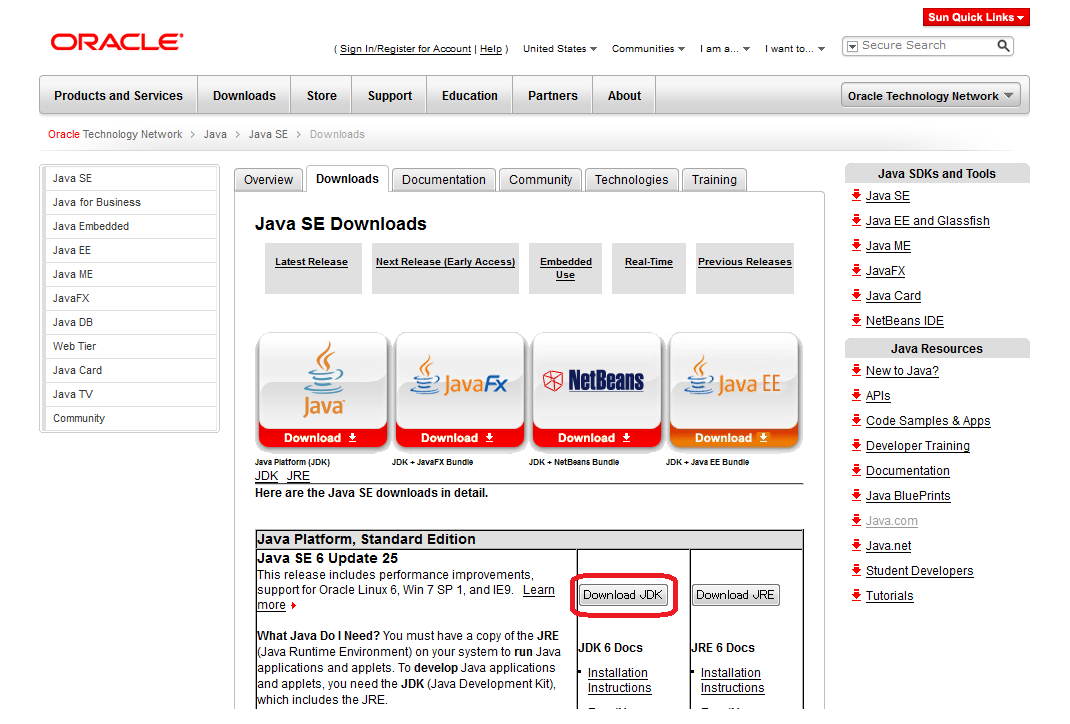Viewport: 1070px width, 724px height.
Task: Click the search magnifier icon
Action: tap(1002, 46)
